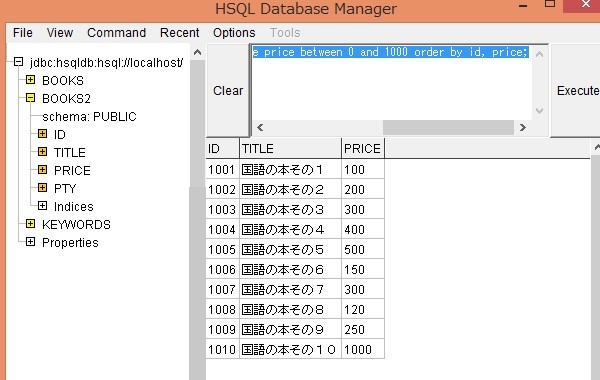
Task: Expand the Properties node
Action: click(x=30, y=241)
